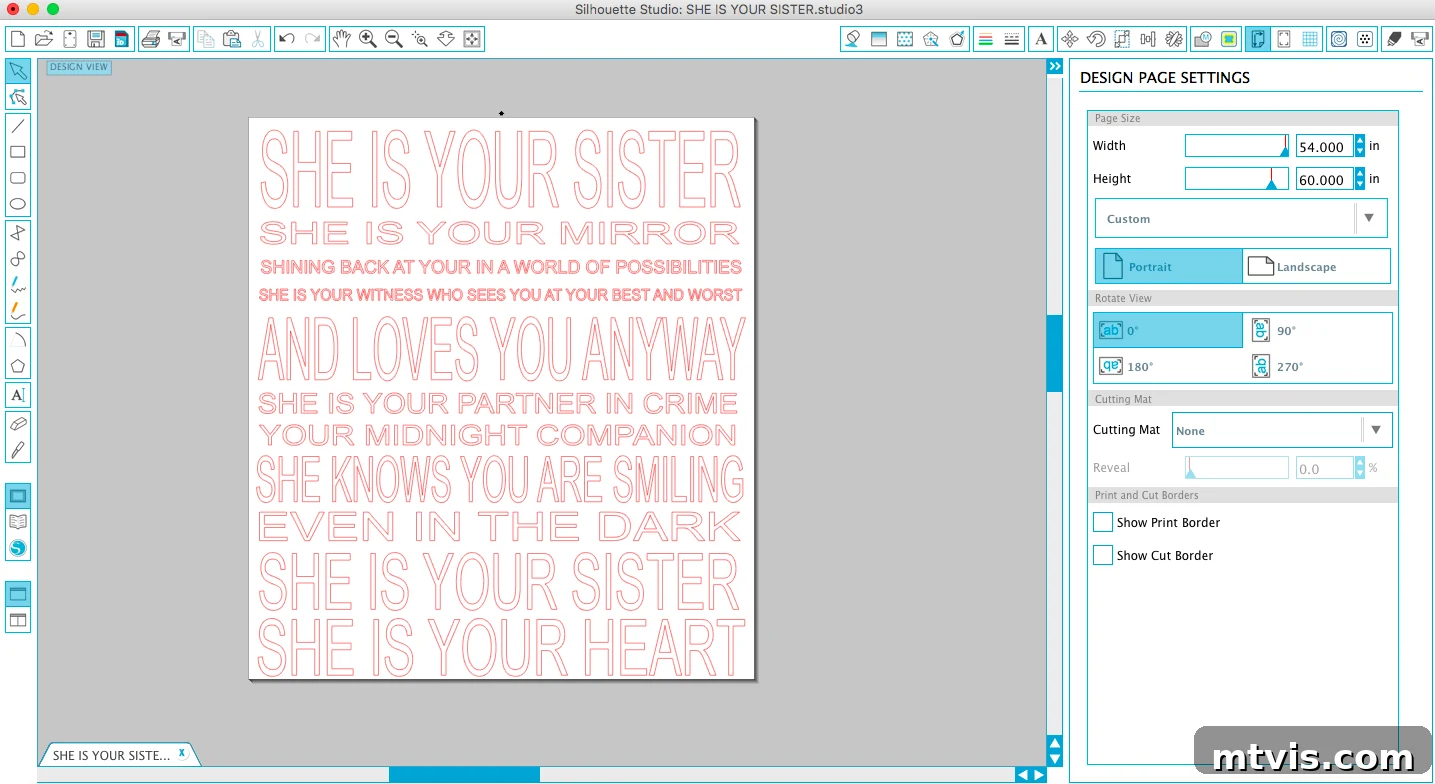Enable the Show Cut Border checkbox
The width and height of the screenshot is (1435, 784).
(1103, 555)
